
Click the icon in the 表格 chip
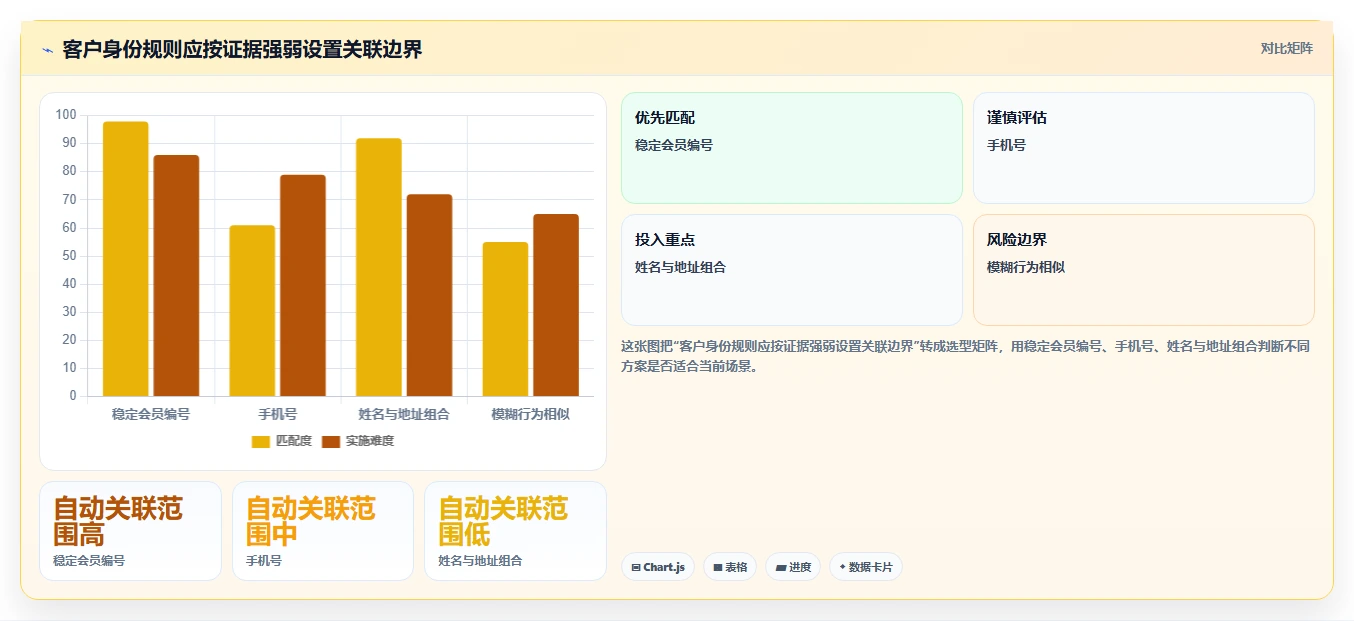[718, 567]
